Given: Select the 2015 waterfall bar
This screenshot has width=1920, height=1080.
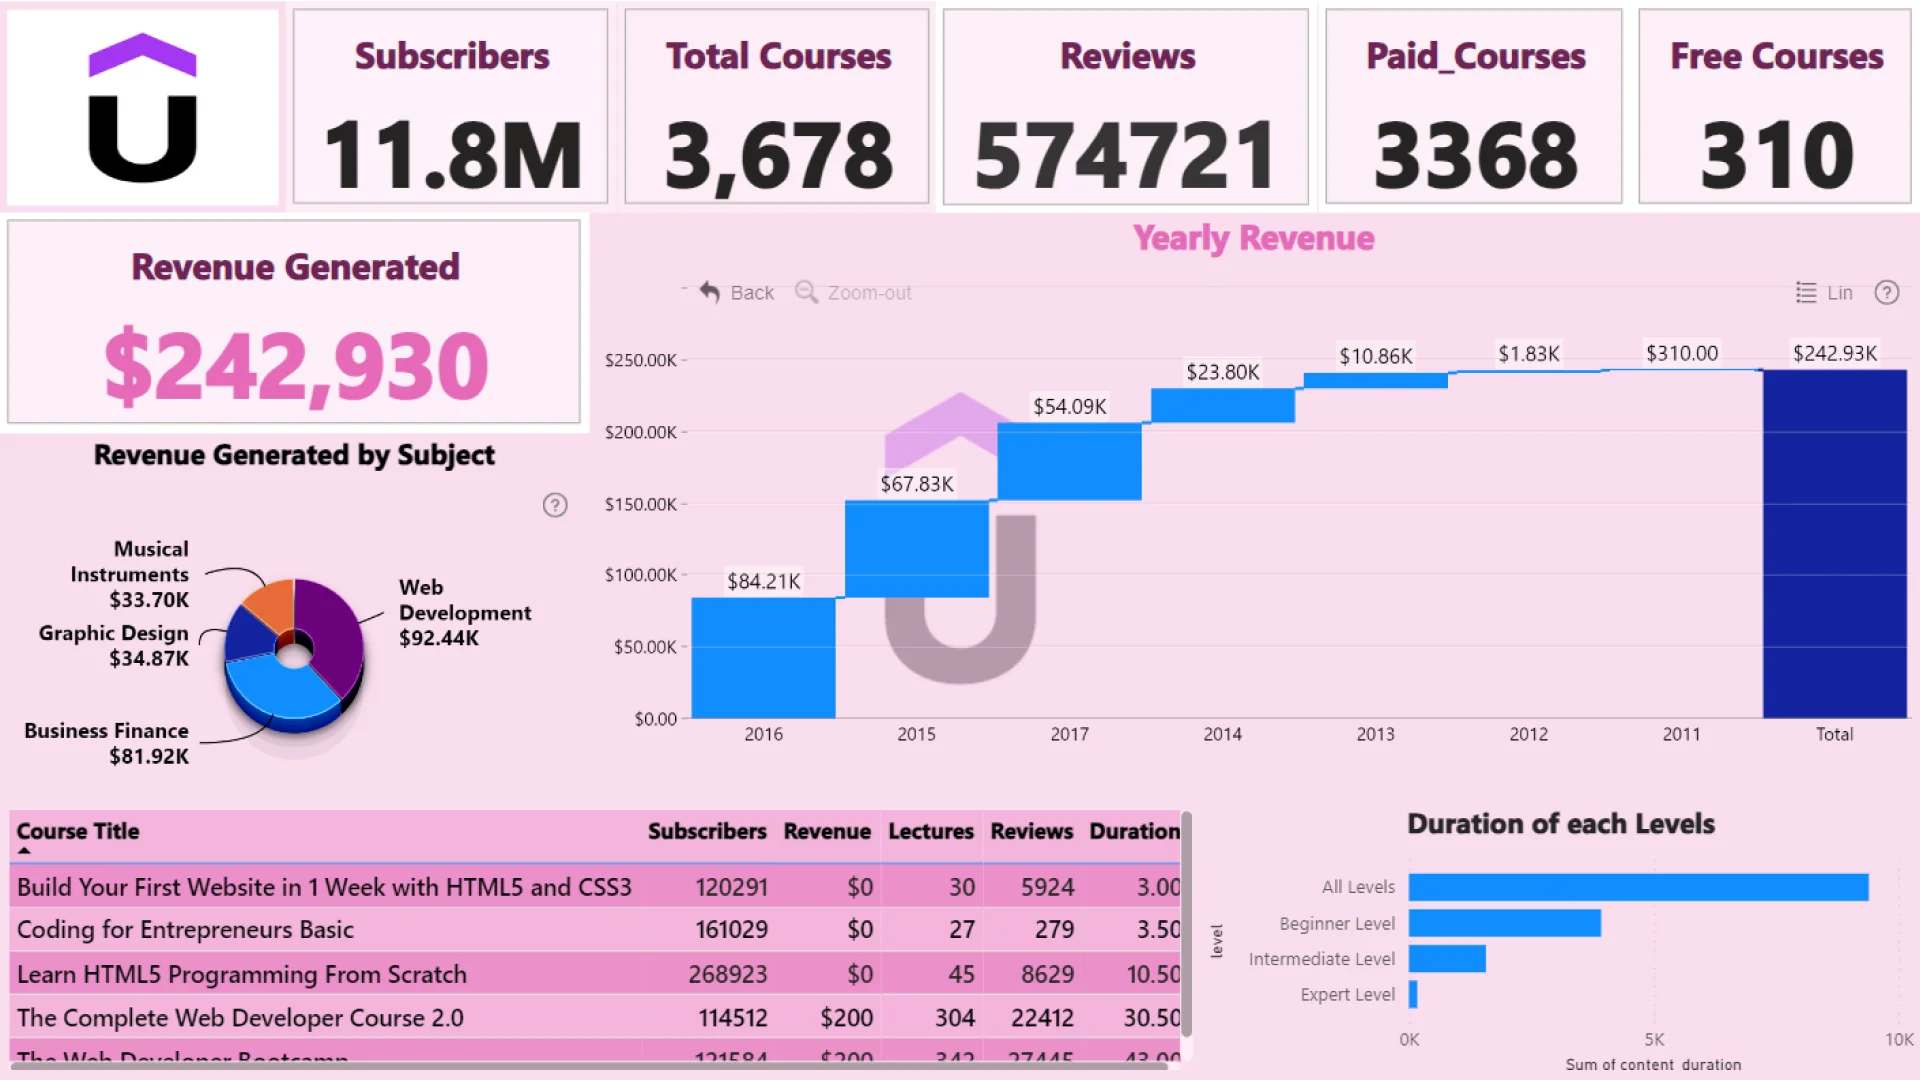Looking at the screenshot, I should click(x=916, y=549).
